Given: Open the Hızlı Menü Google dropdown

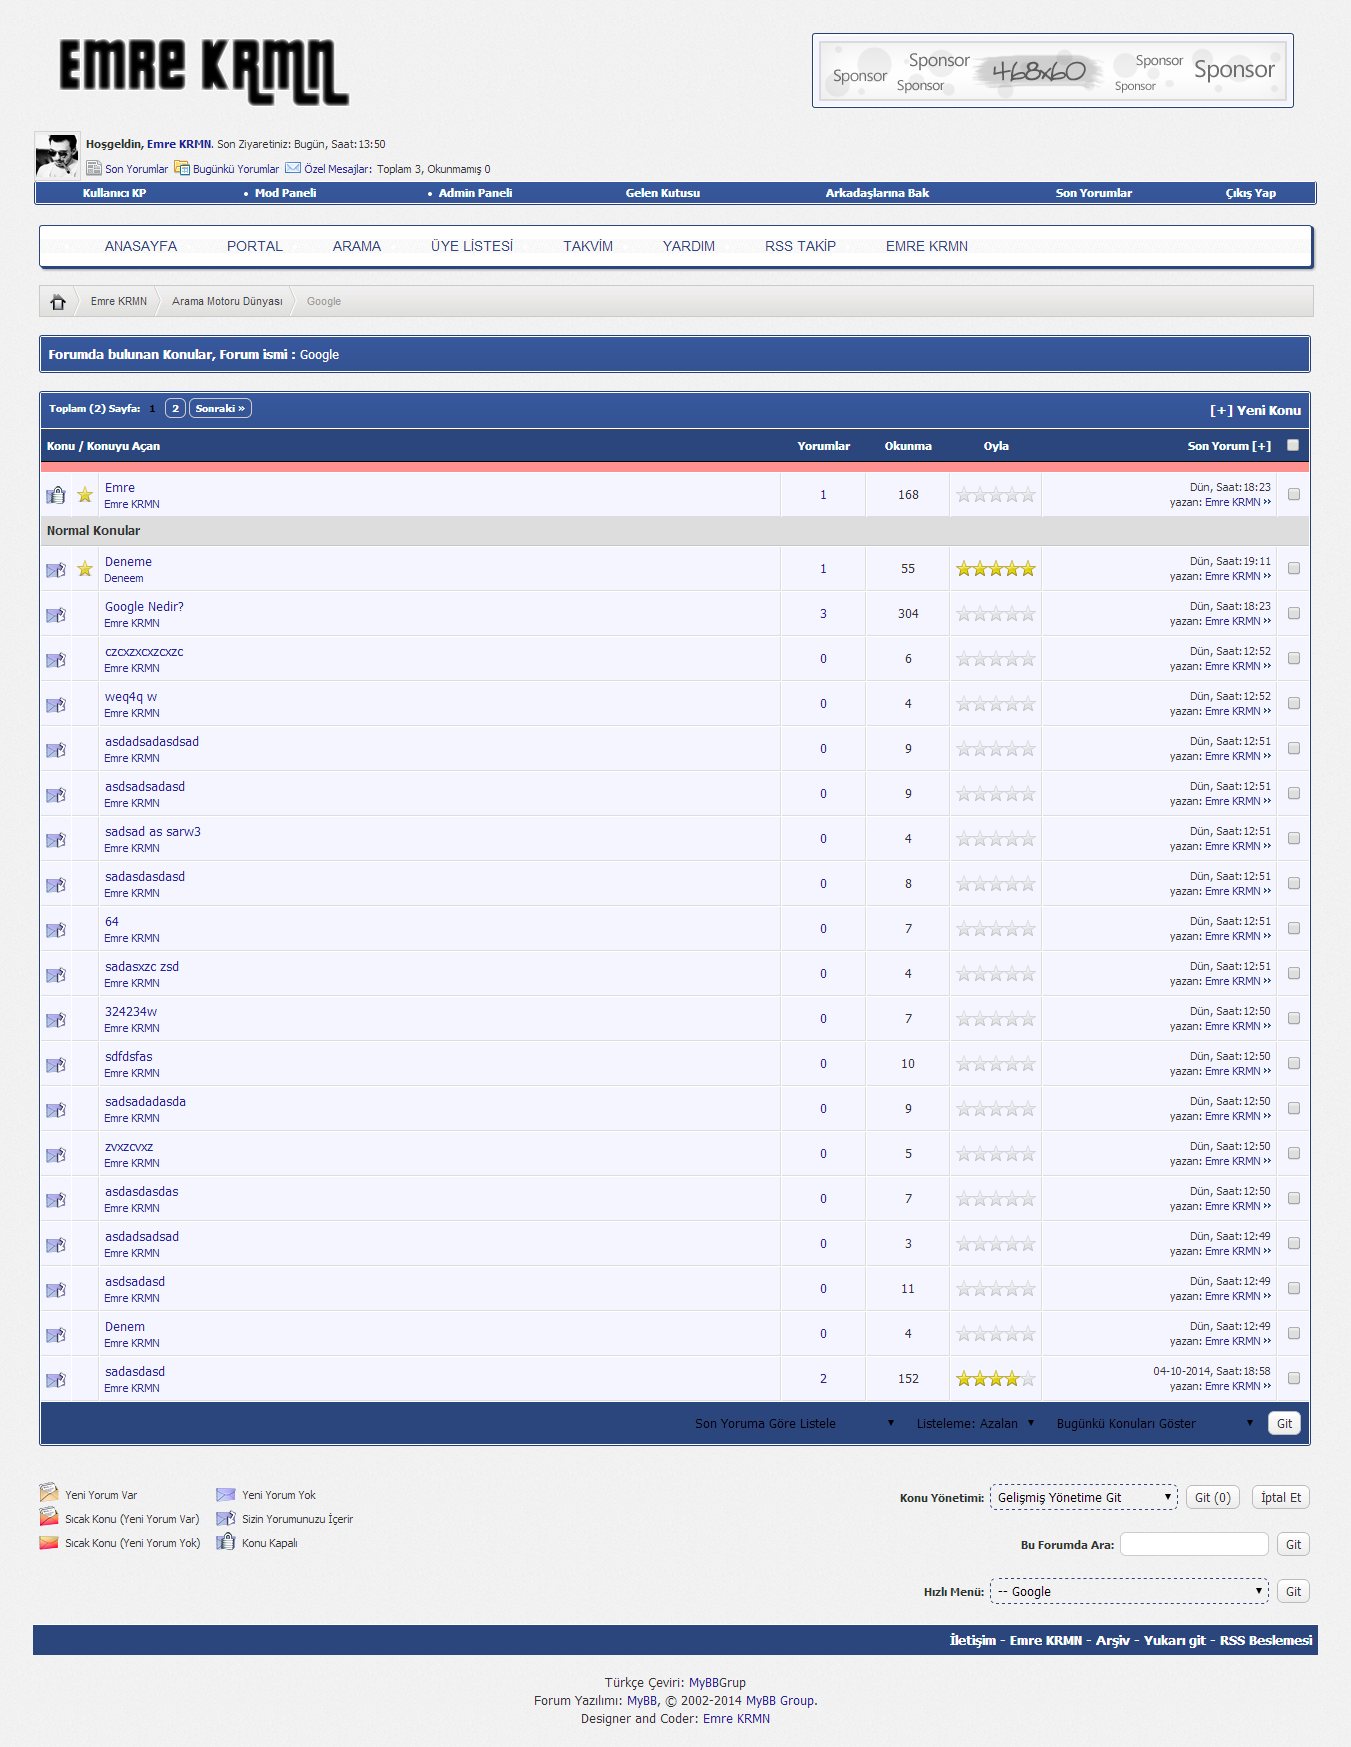Looking at the screenshot, I should [1129, 1591].
